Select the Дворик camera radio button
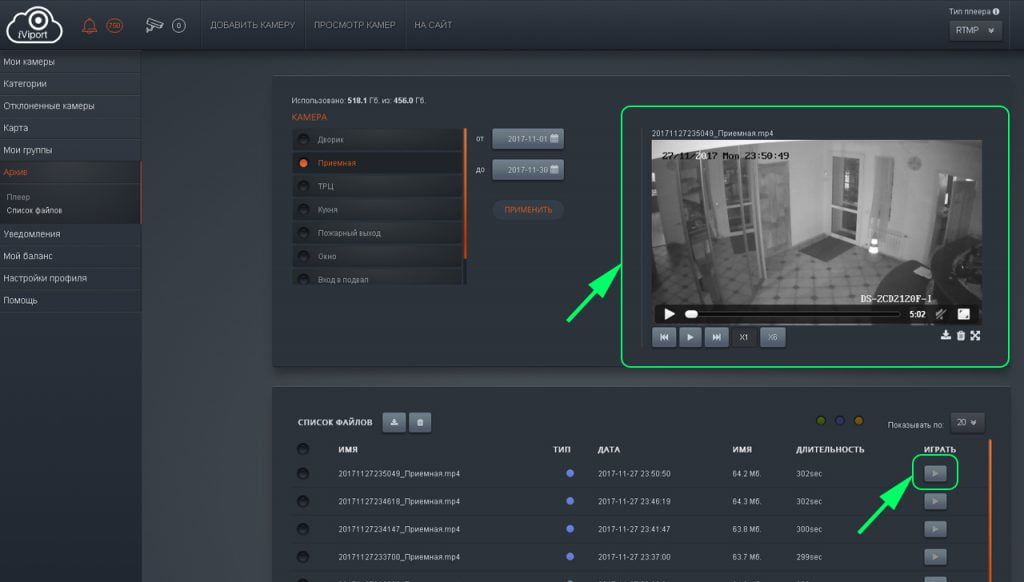 [303, 139]
